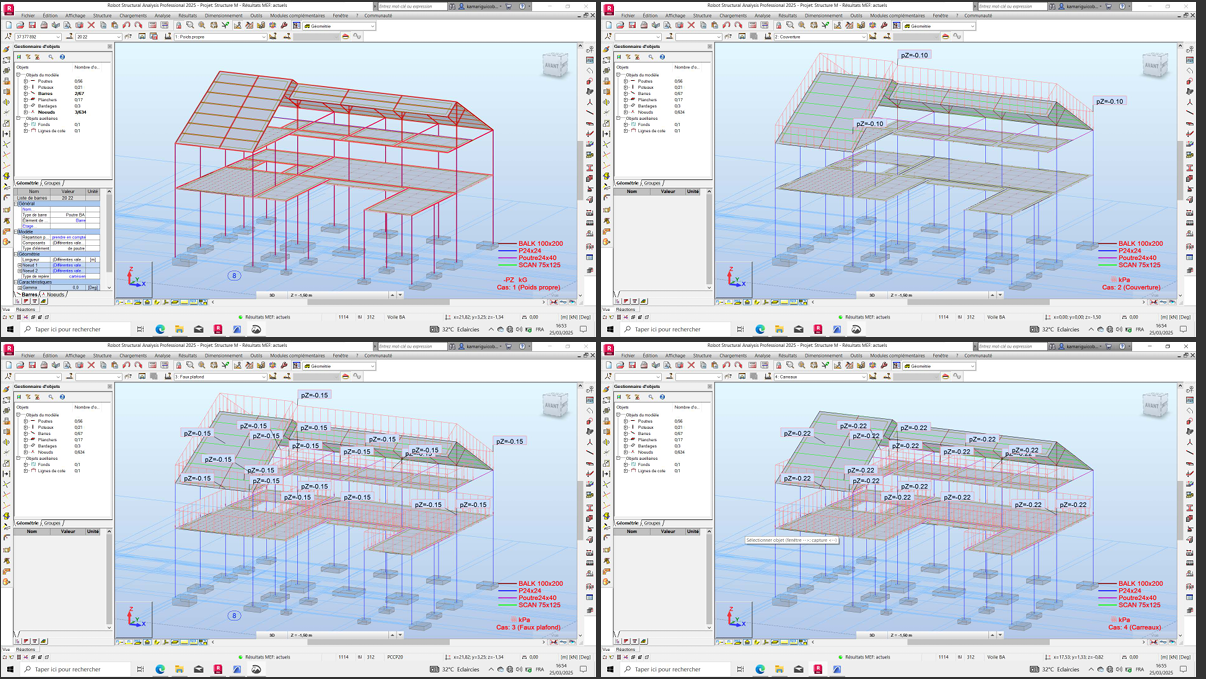Screen dimensions: 1206x679
Task: Open Chargements menu in Couverture window
Action: click(733, 16)
